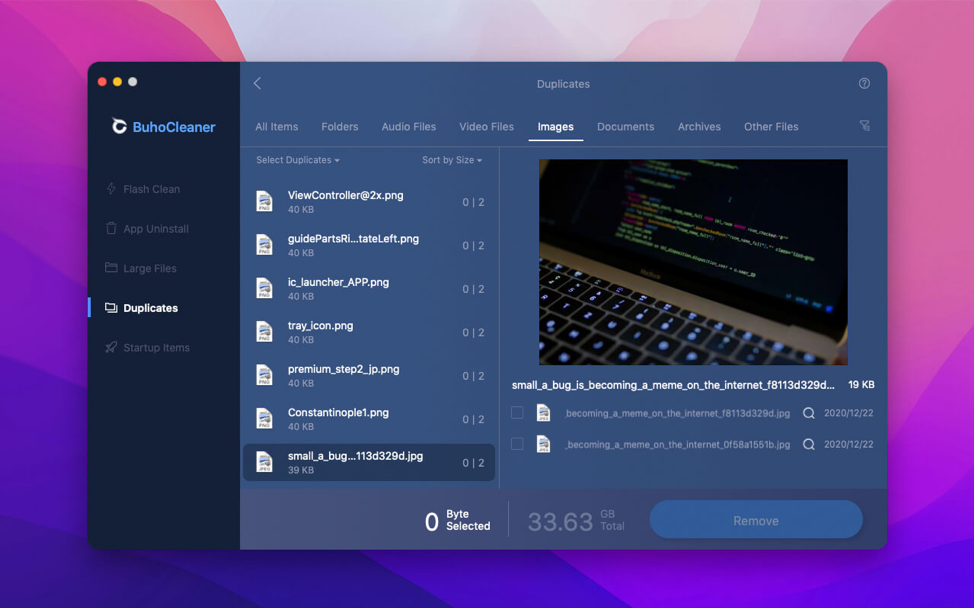This screenshot has height=608, width=974.
Task: Open the Video Files tab
Action: [486, 127]
